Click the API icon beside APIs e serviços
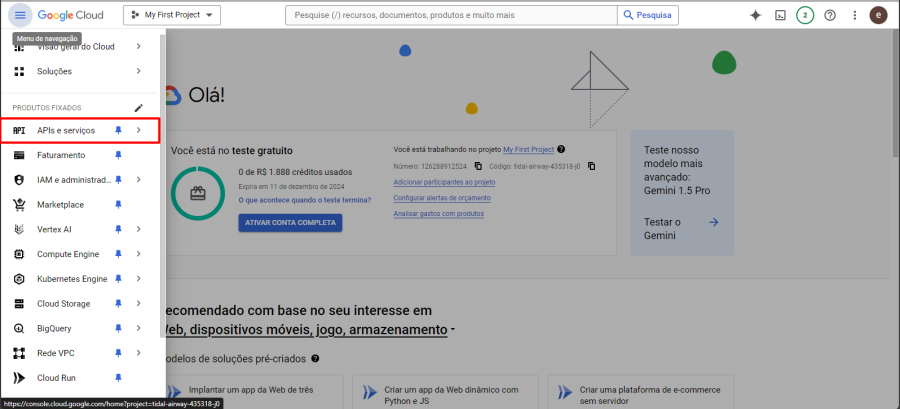Viewport: 900px width, 409px height. (19, 131)
